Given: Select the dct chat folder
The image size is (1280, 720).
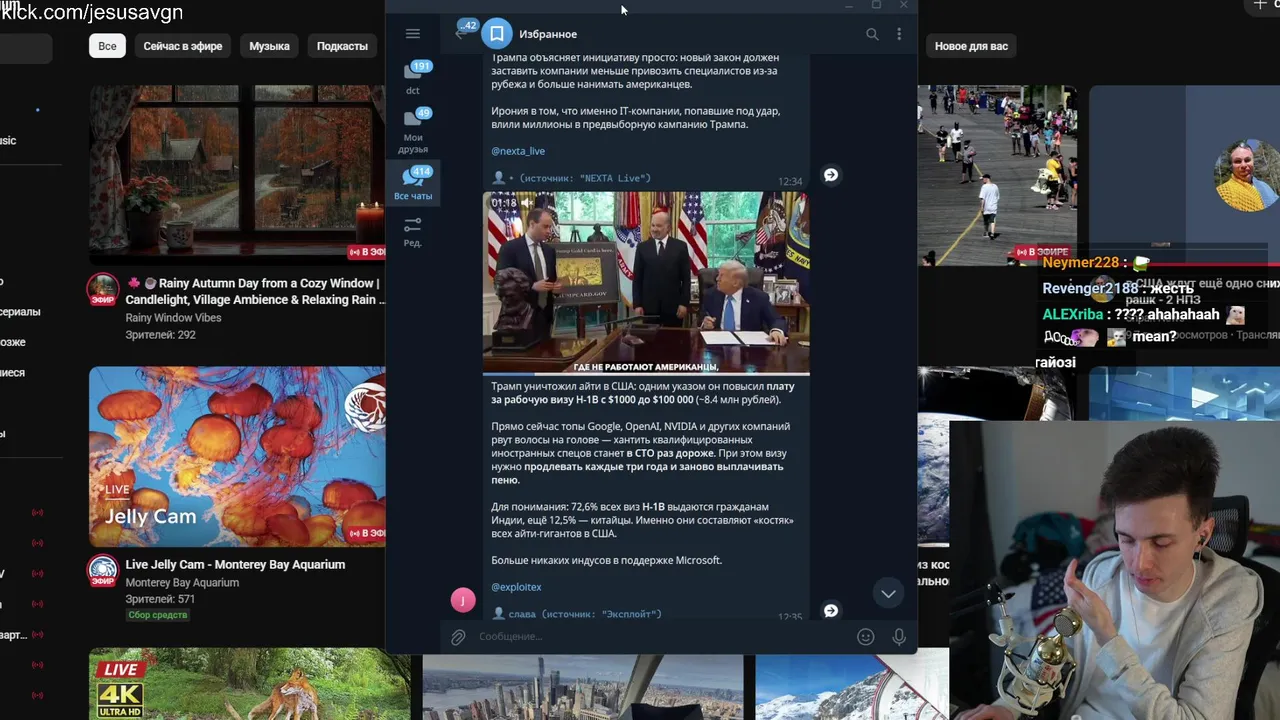Looking at the screenshot, I should 412,78.
